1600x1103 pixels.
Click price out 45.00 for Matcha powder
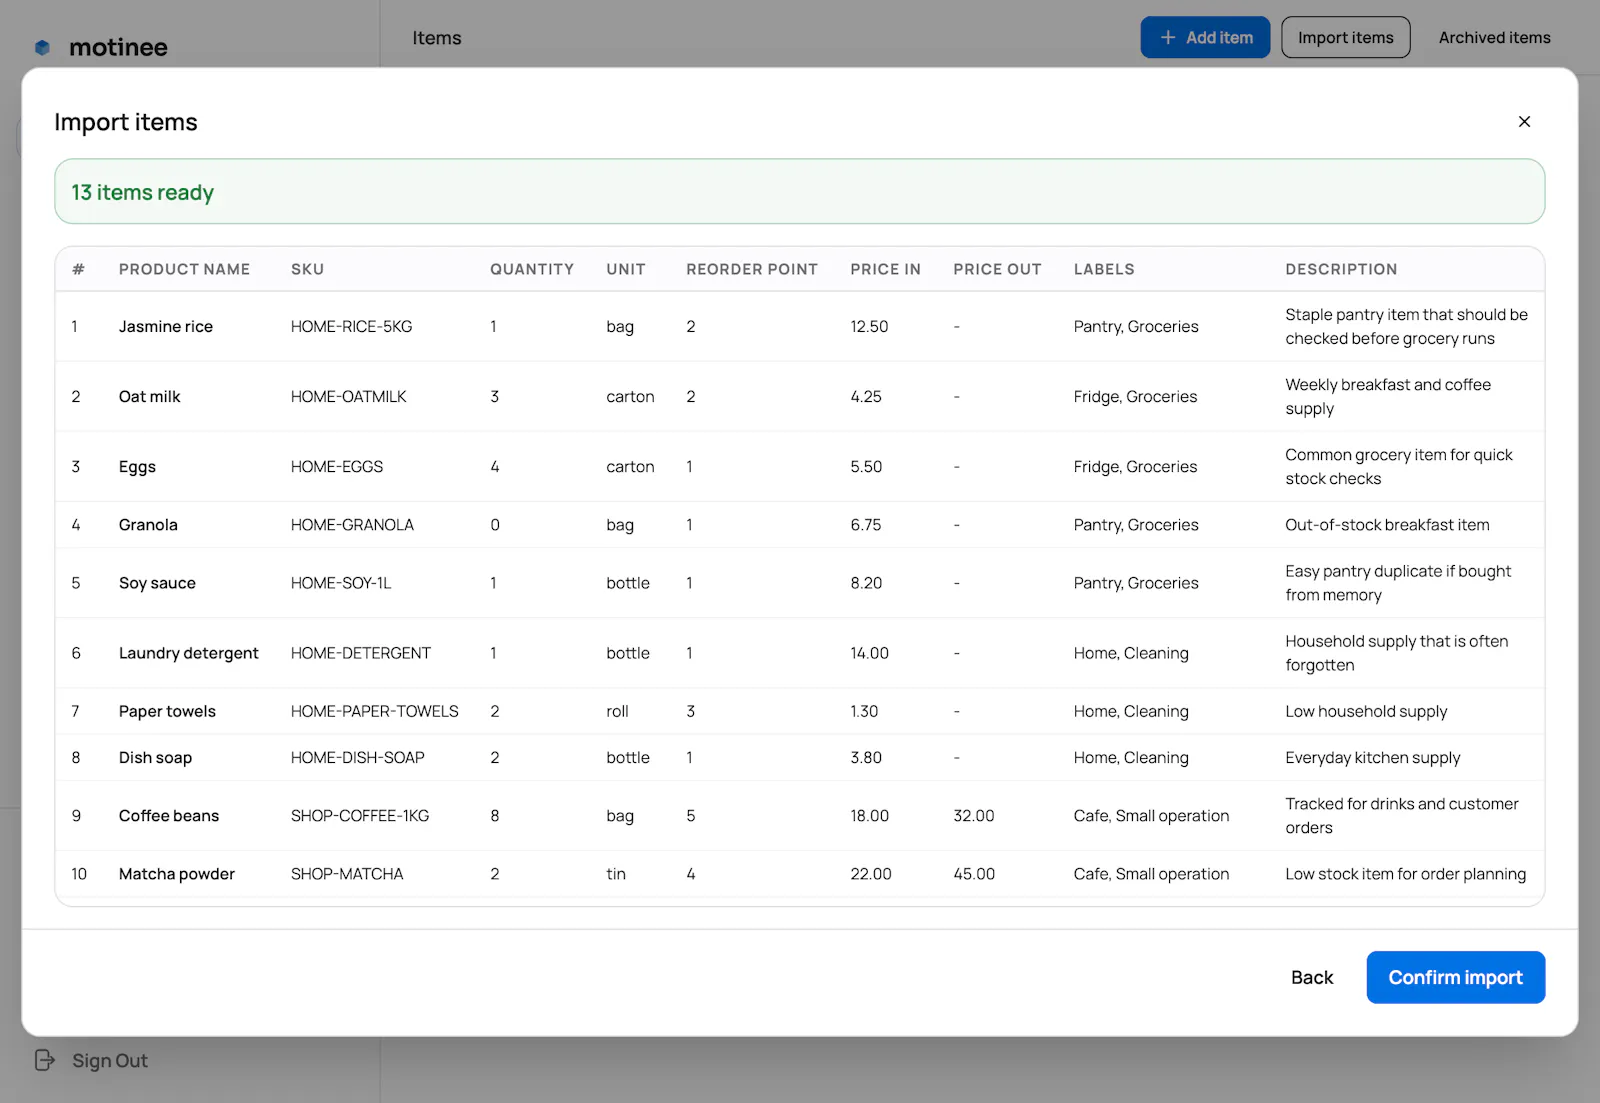click(973, 874)
